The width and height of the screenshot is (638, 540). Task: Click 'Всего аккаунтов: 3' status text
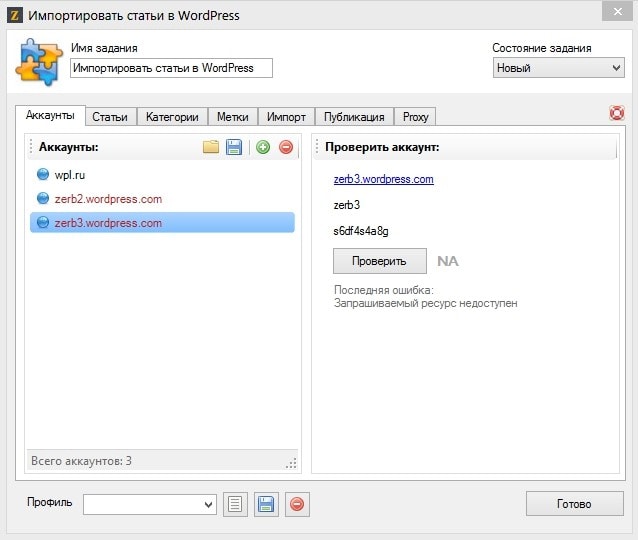point(81,461)
